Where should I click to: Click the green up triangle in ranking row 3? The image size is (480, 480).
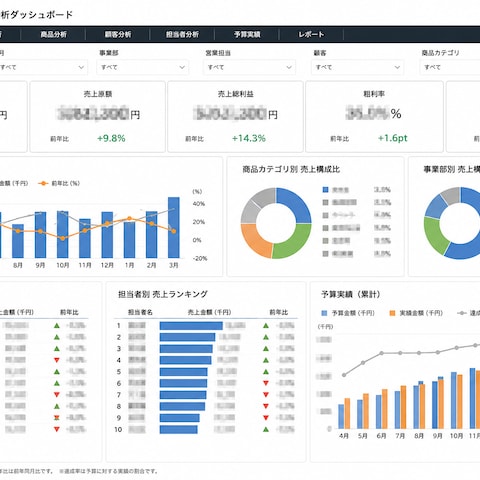[x=266, y=349]
